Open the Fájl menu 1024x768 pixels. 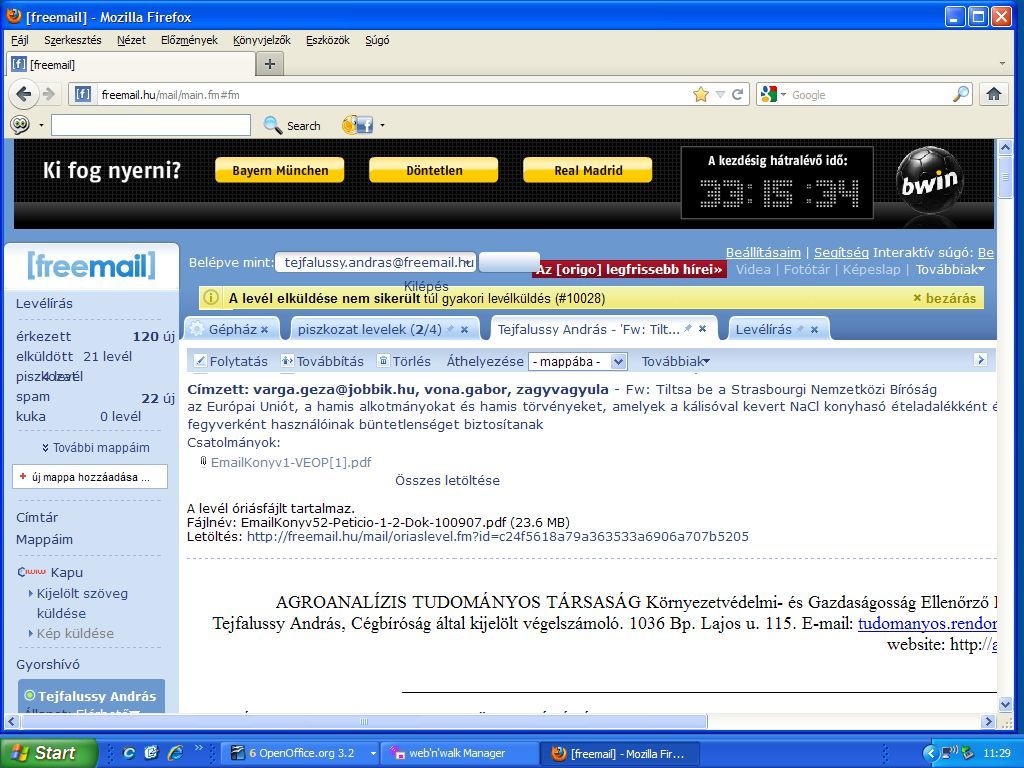(x=20, y=40)
